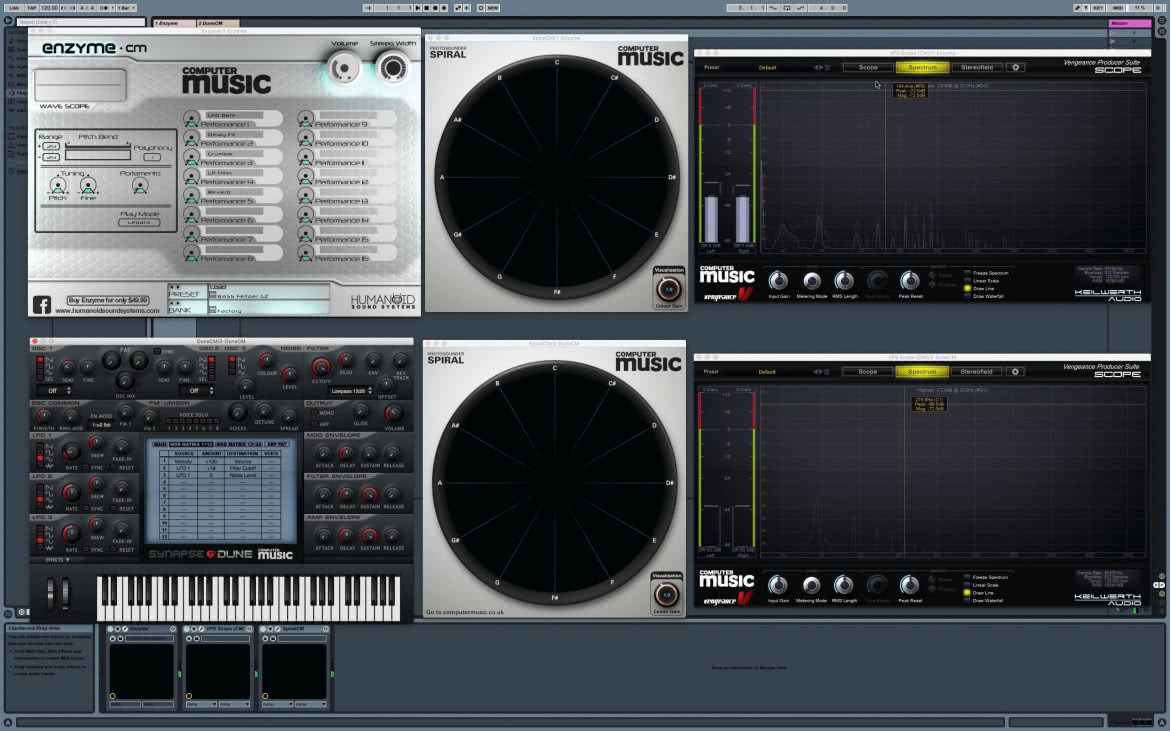
Task: Click the play button in the transport bar
Action: coord(417,7)
